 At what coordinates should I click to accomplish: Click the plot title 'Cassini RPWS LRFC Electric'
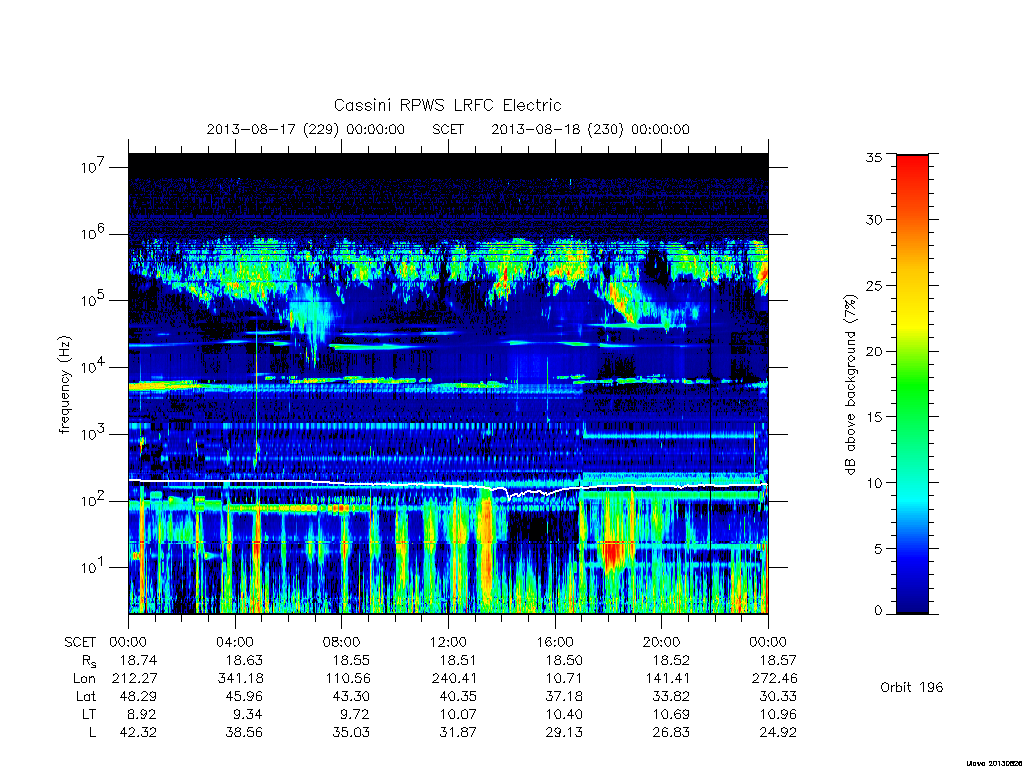click(x=447, y=105)
